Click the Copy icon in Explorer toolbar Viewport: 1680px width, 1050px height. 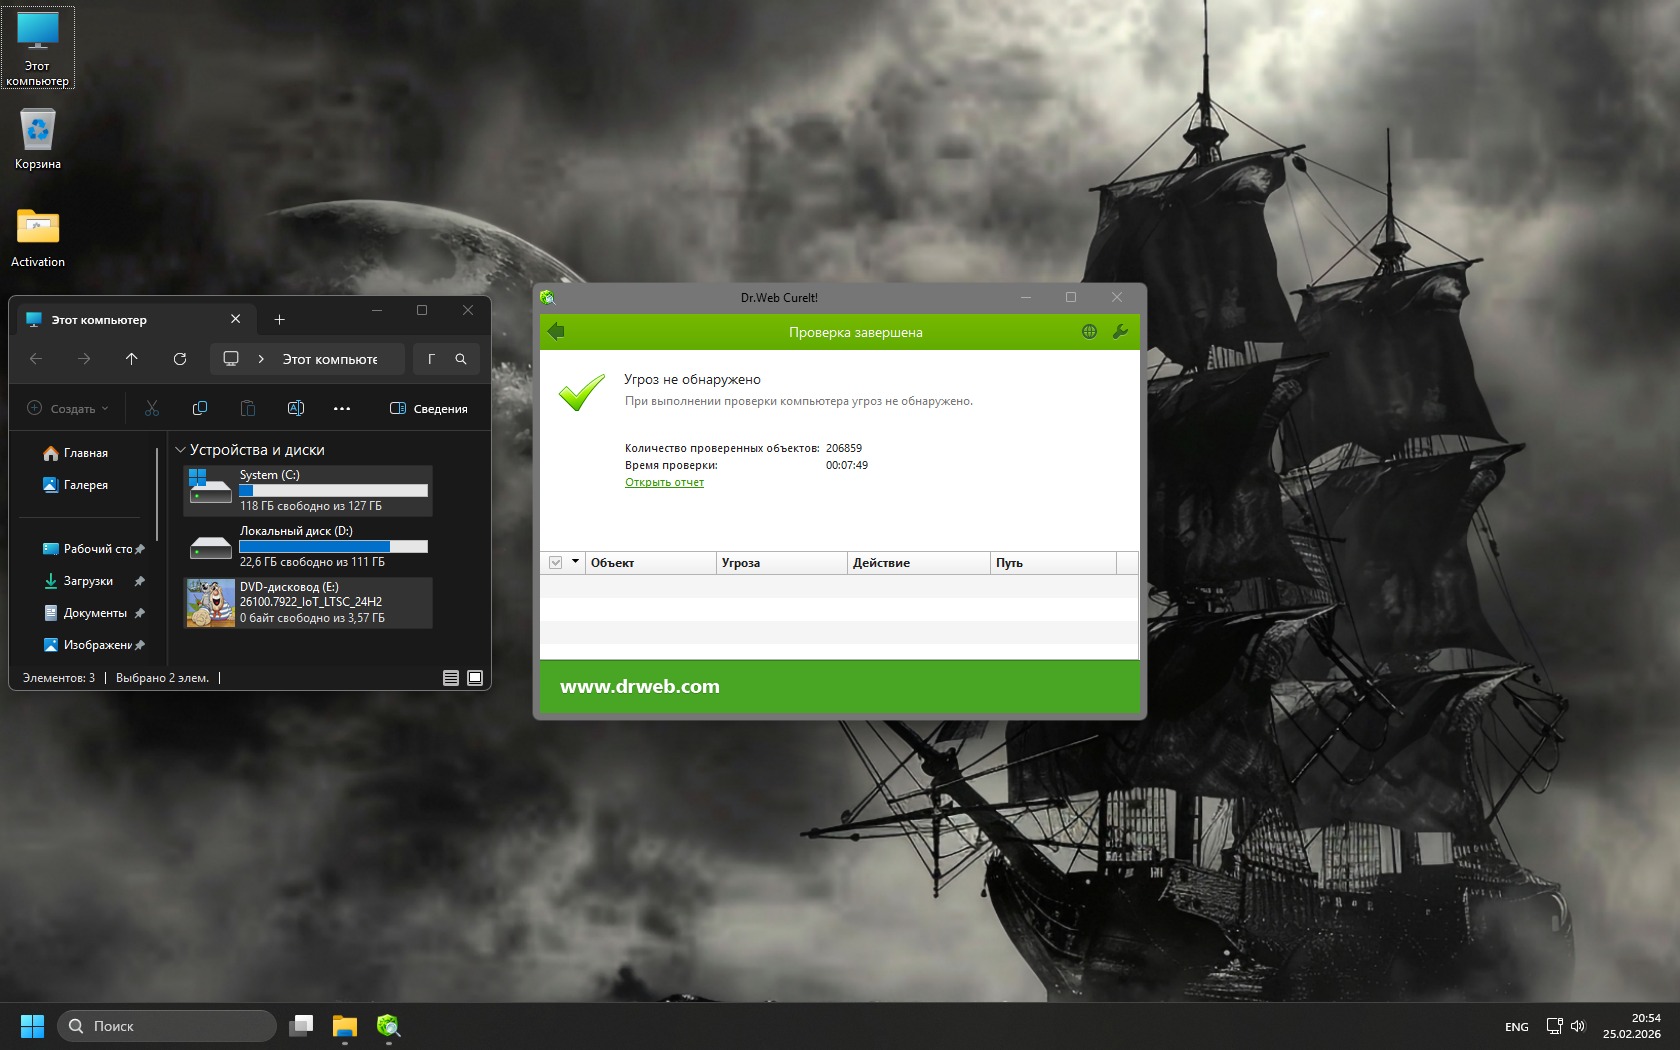200,408
